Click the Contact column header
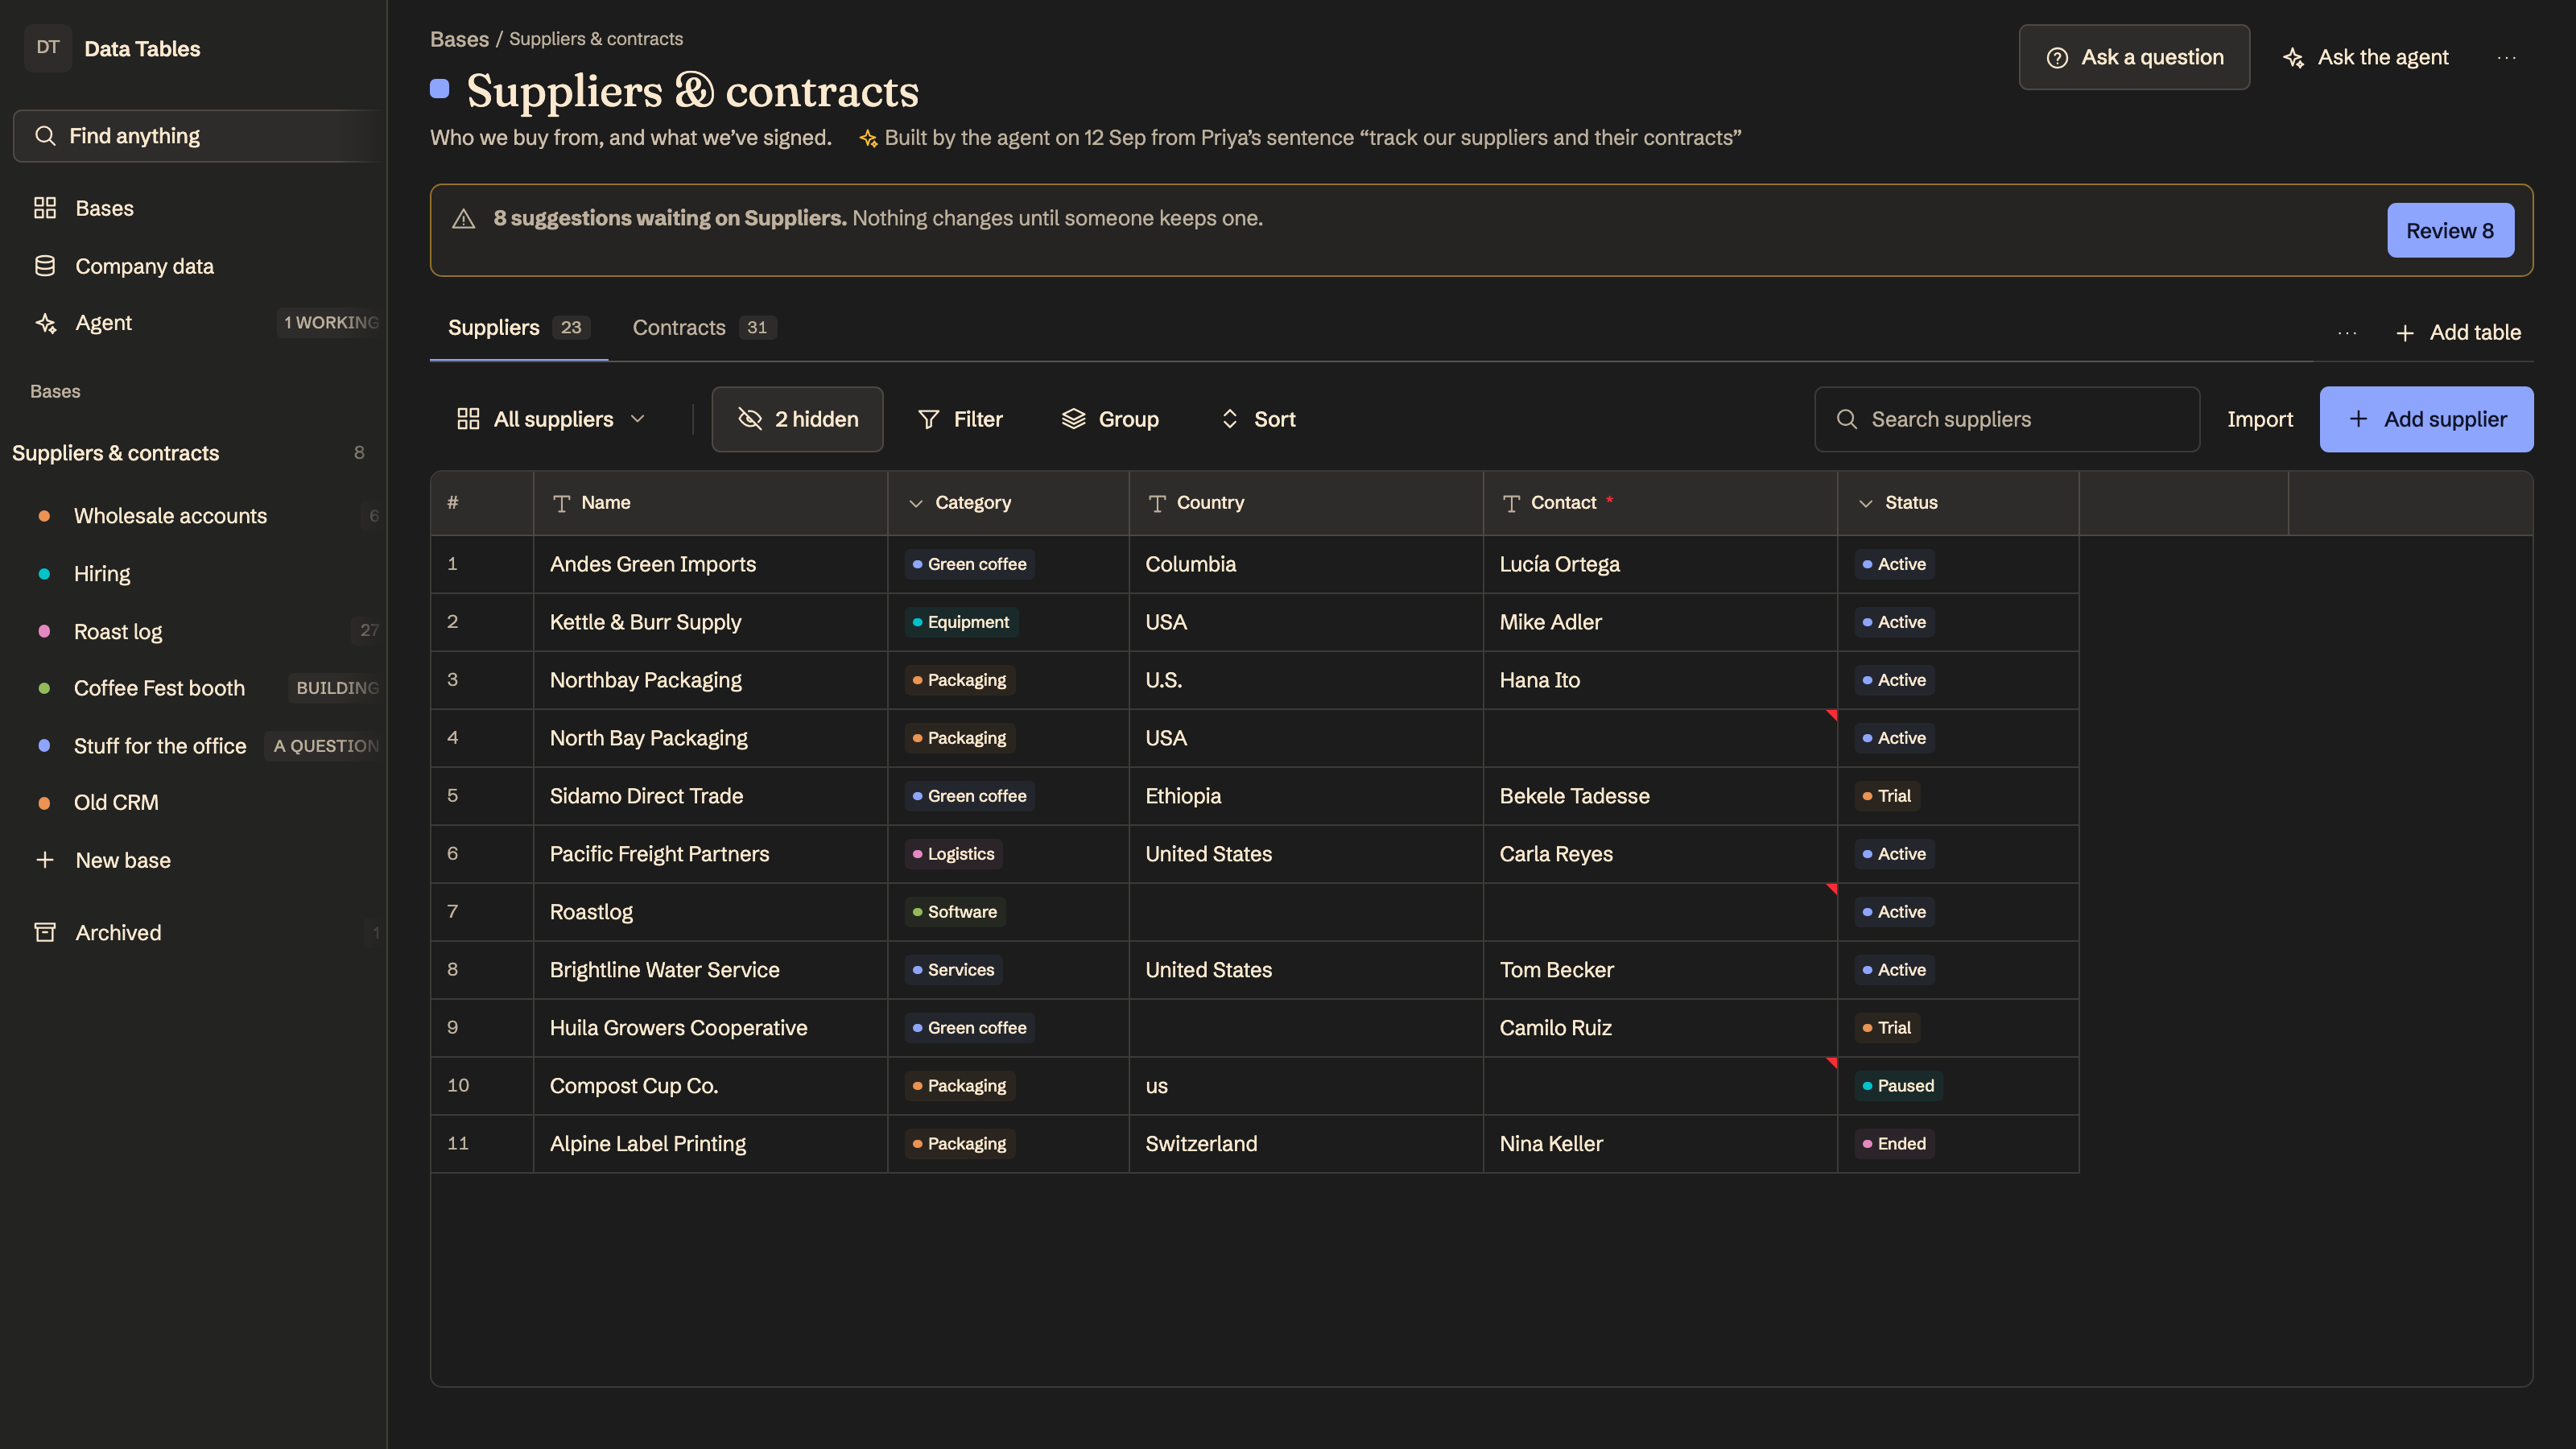Screen dimensions: 2576x1449 (x=1660, y=503)
